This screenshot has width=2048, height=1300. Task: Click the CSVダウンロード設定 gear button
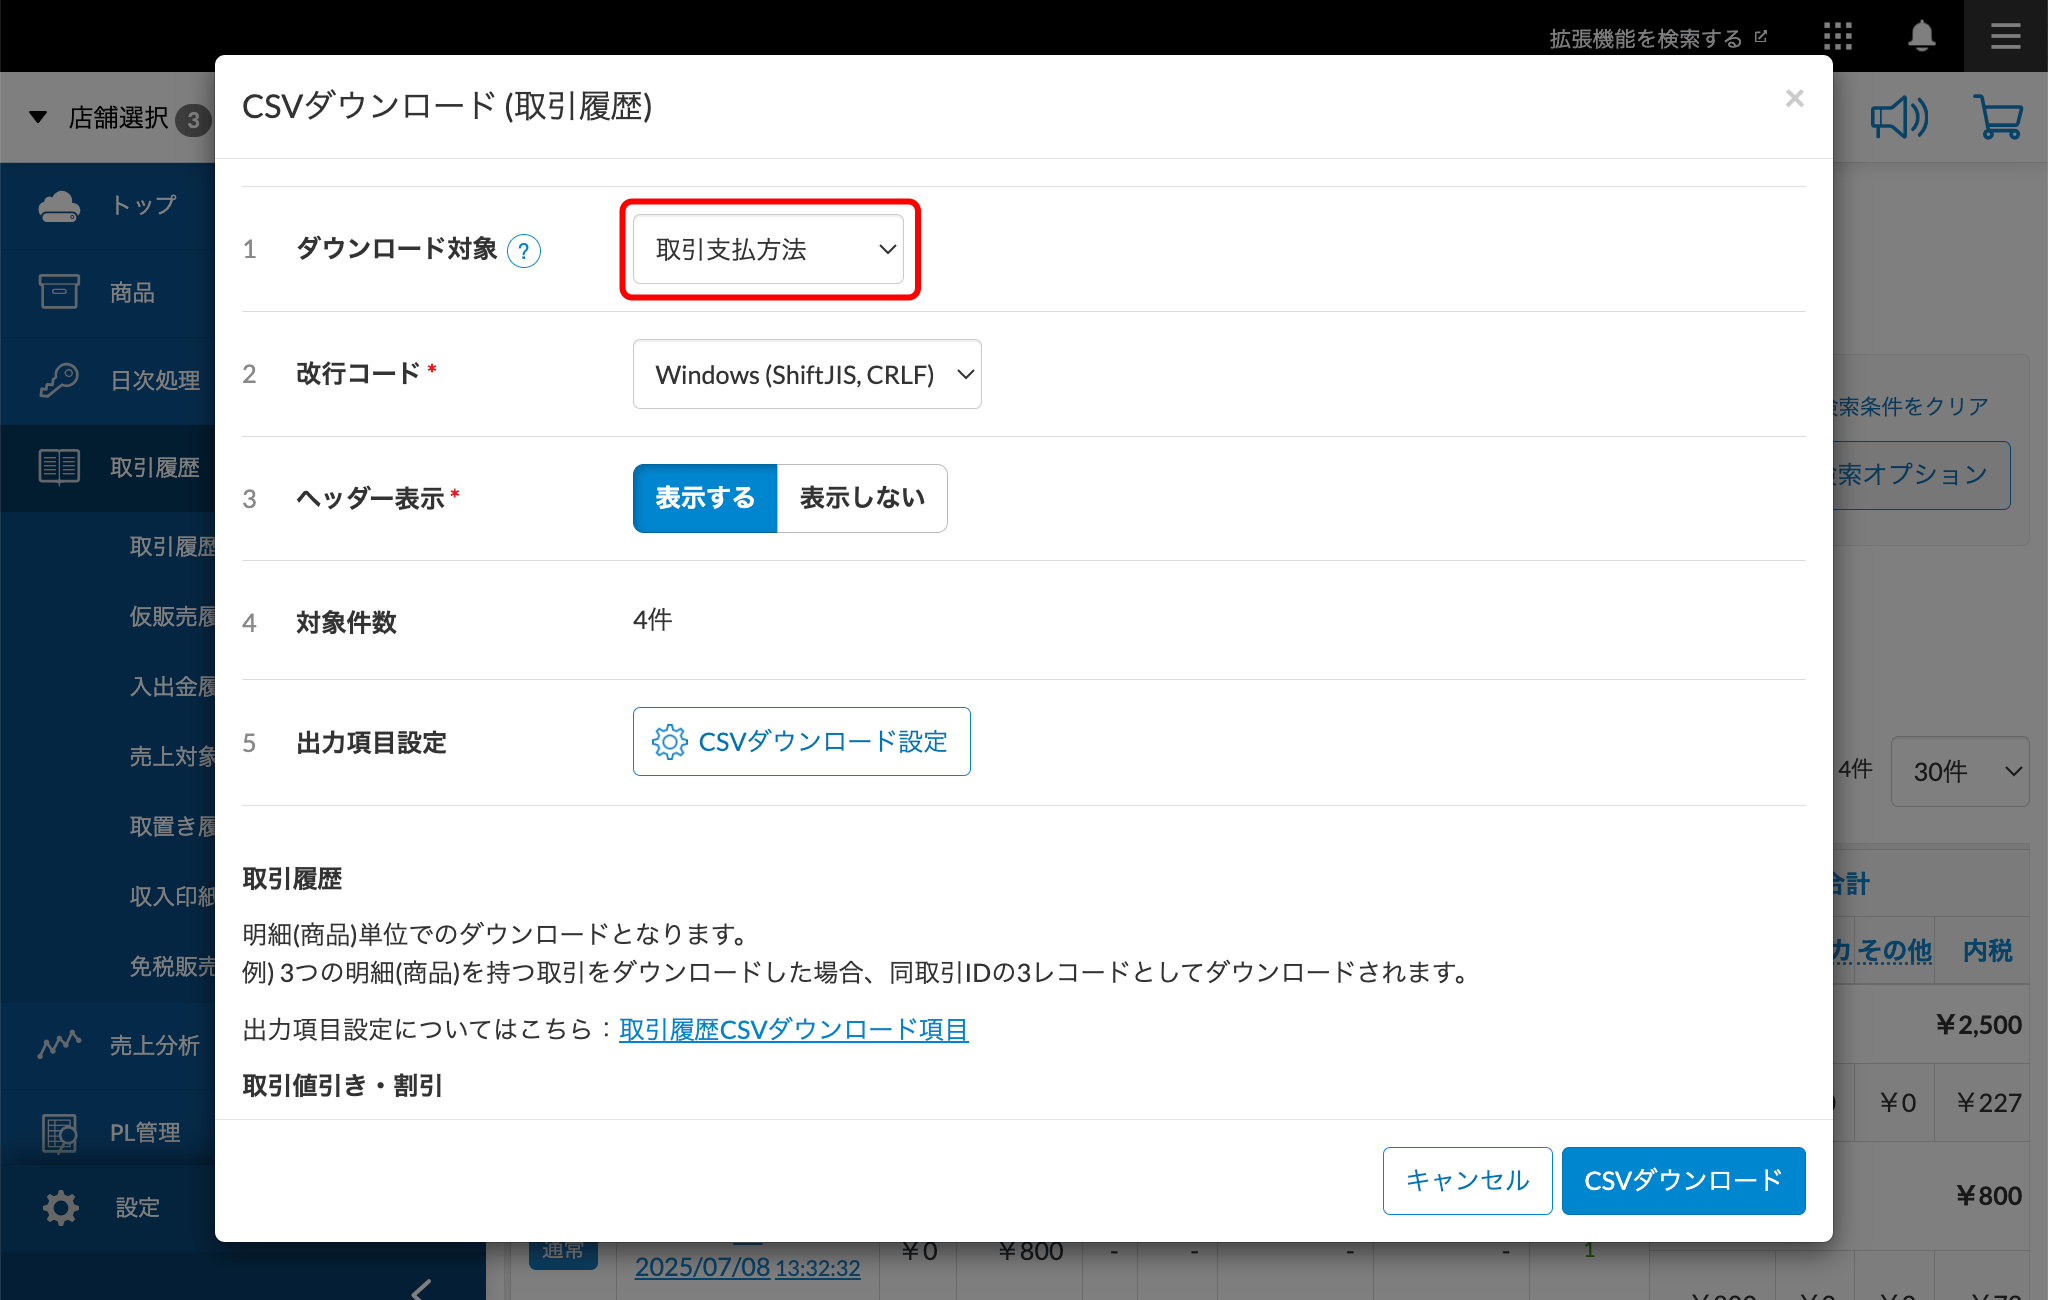click(x=801, y=742)
